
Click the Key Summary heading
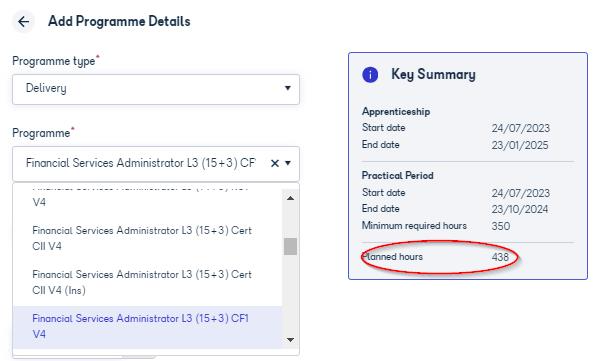pos(433,74)
